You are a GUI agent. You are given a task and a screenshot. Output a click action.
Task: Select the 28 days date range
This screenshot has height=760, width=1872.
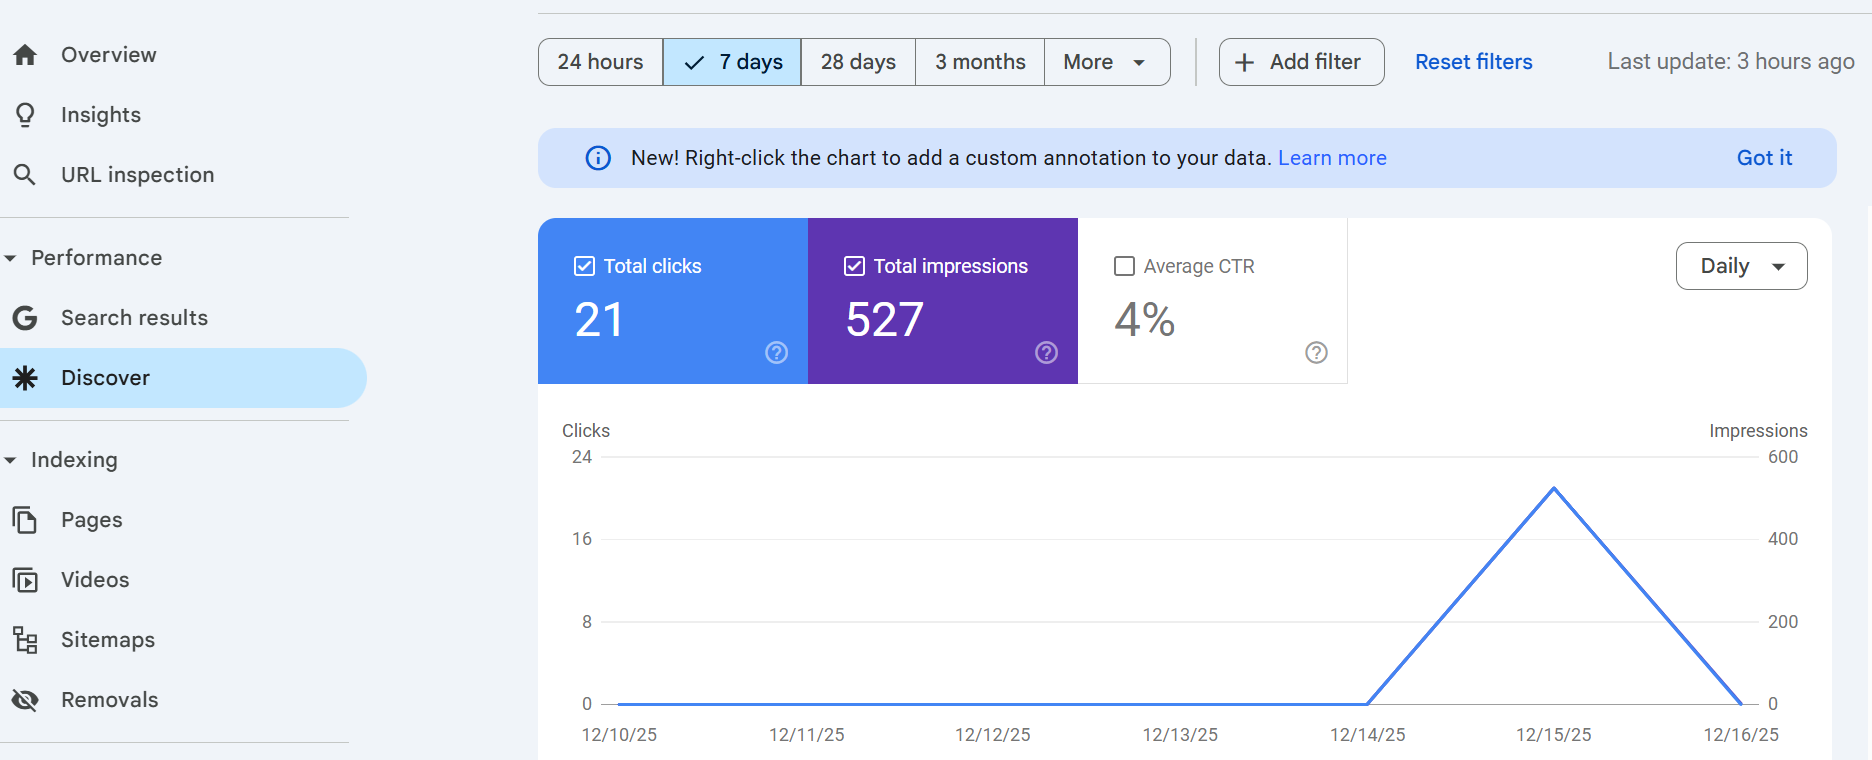tap(858, 62)
